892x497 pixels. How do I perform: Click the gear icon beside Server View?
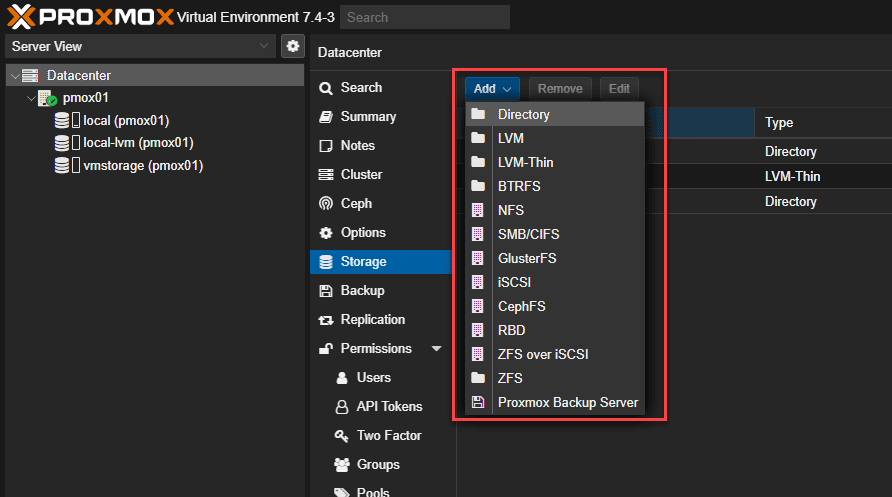[x=292, y=46]
